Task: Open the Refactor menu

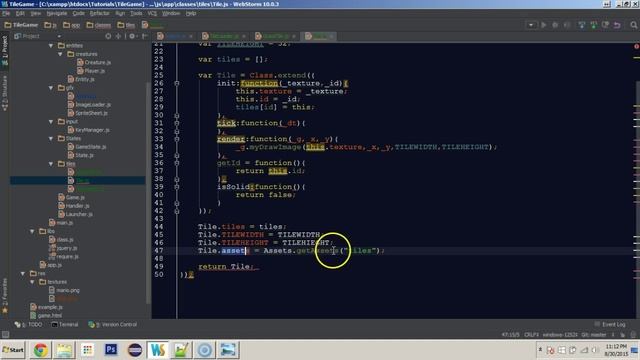Action: pyautogui.click(x=100, y=13)
